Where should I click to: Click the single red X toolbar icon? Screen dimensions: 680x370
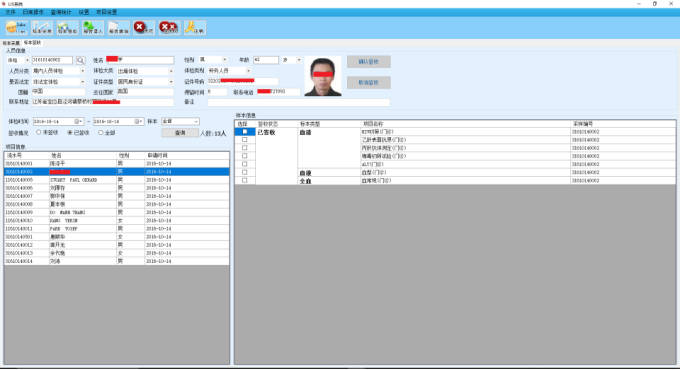144,28
